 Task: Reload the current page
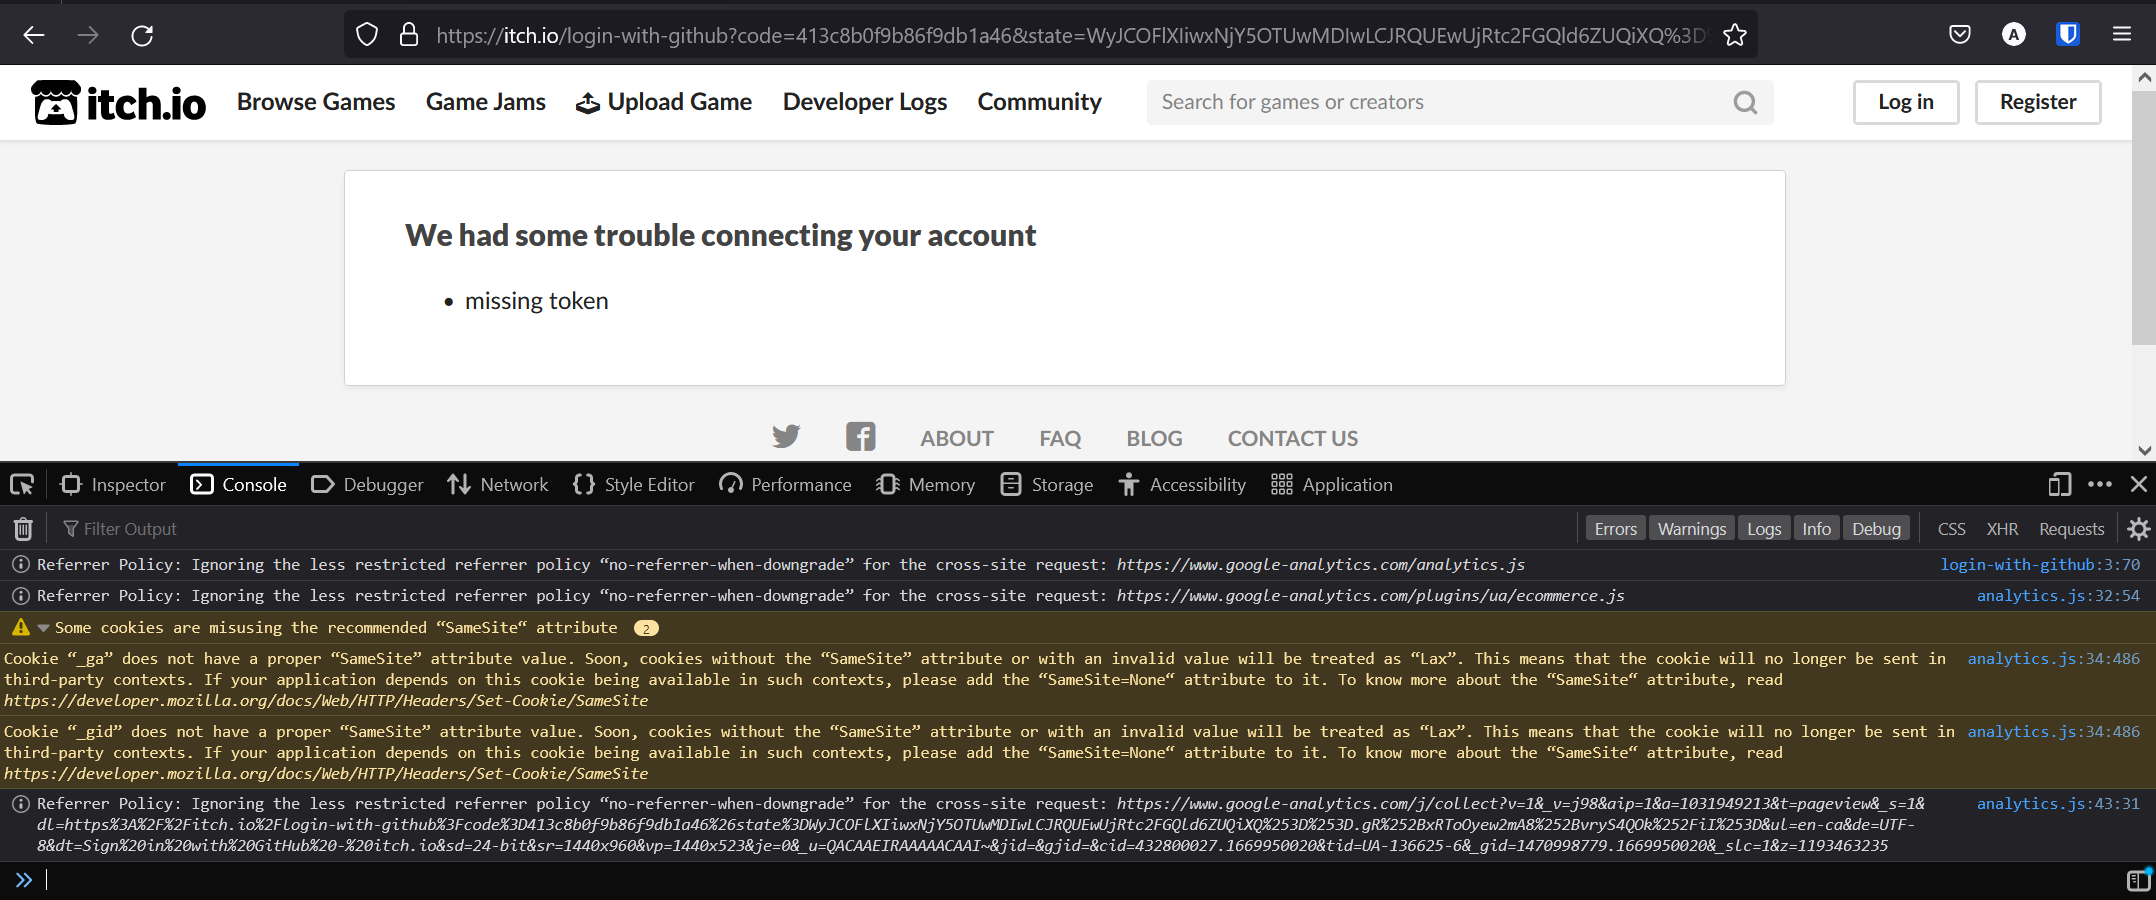142,34
